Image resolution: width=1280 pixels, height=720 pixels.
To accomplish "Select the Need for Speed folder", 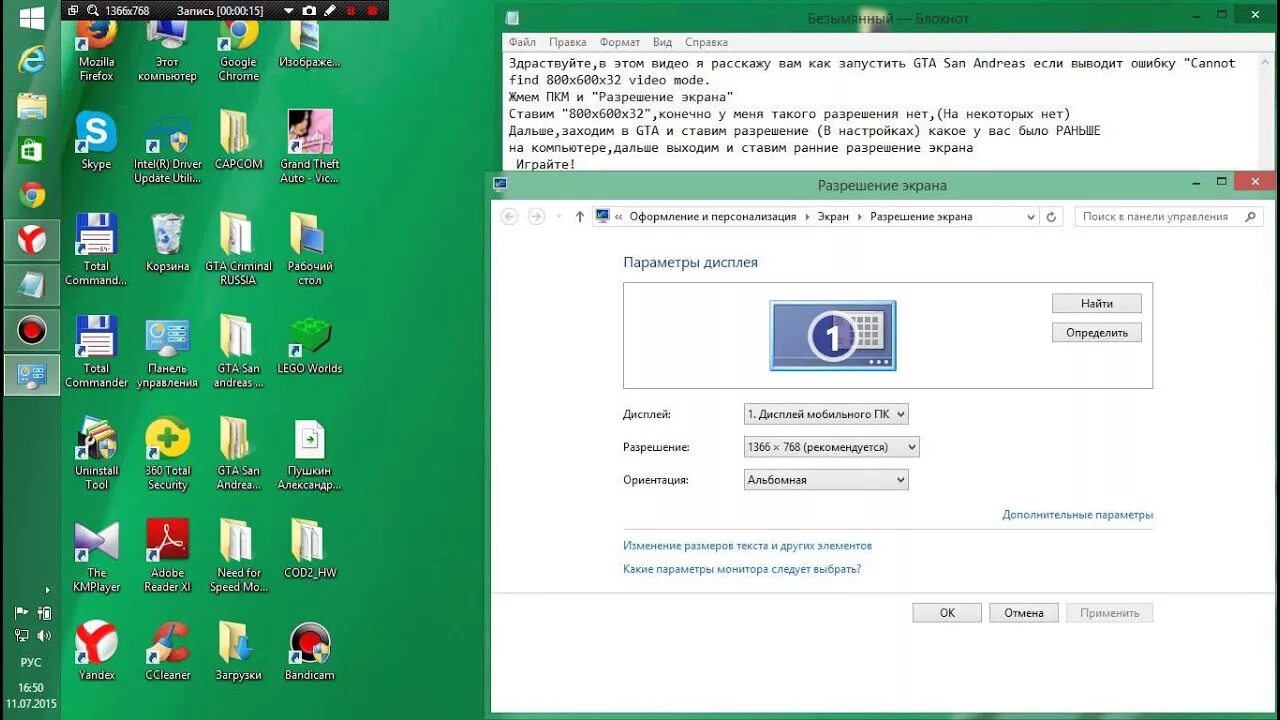I will (x=238, y=557).
